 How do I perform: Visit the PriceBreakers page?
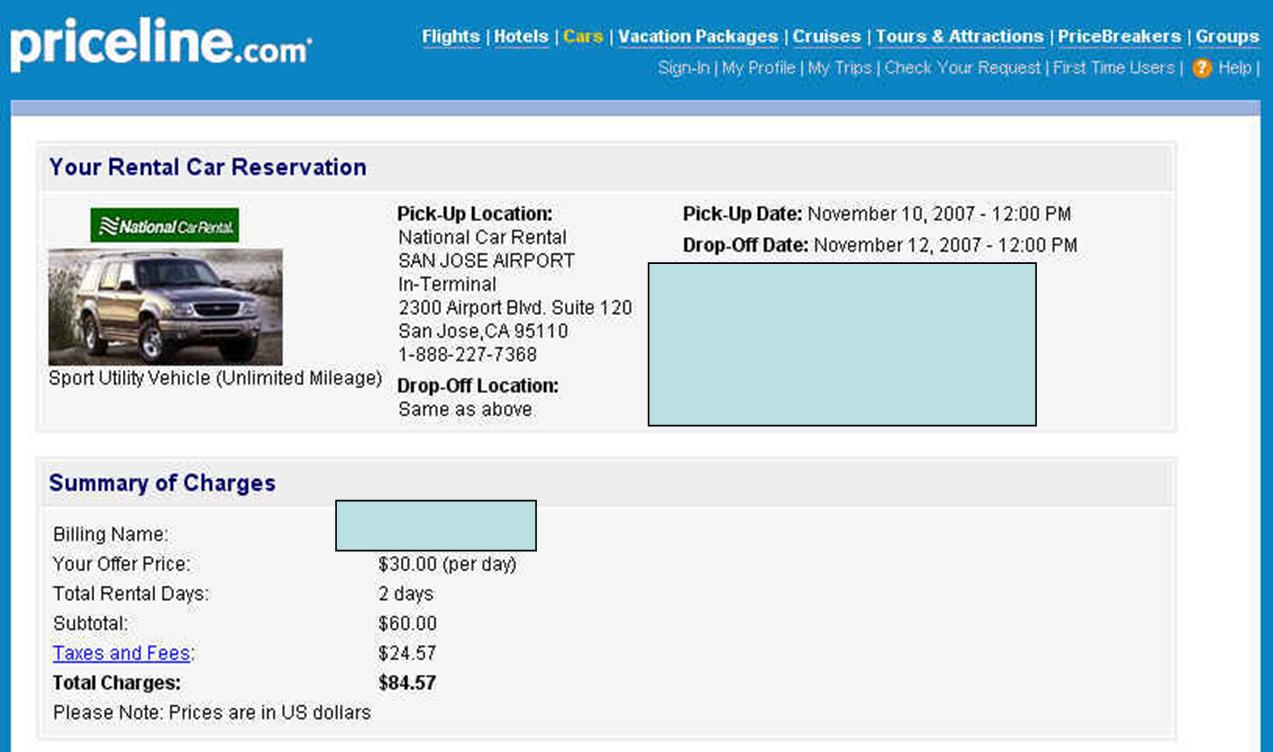tap(1120, 36)
